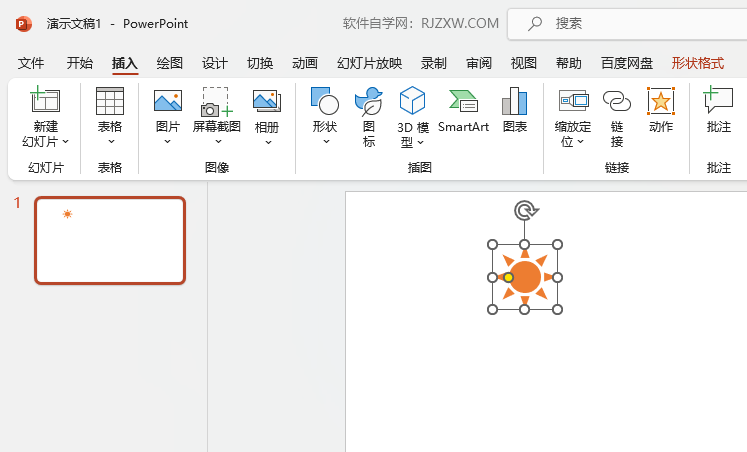Switch to the Transitions tab
The image size is (747, 452).
pos(260,63)
